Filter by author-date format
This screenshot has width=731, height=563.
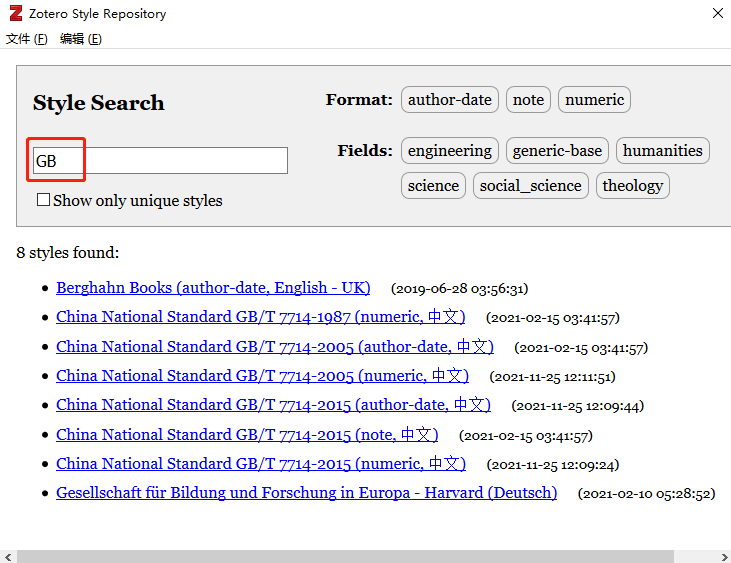(x=449, y=100)
